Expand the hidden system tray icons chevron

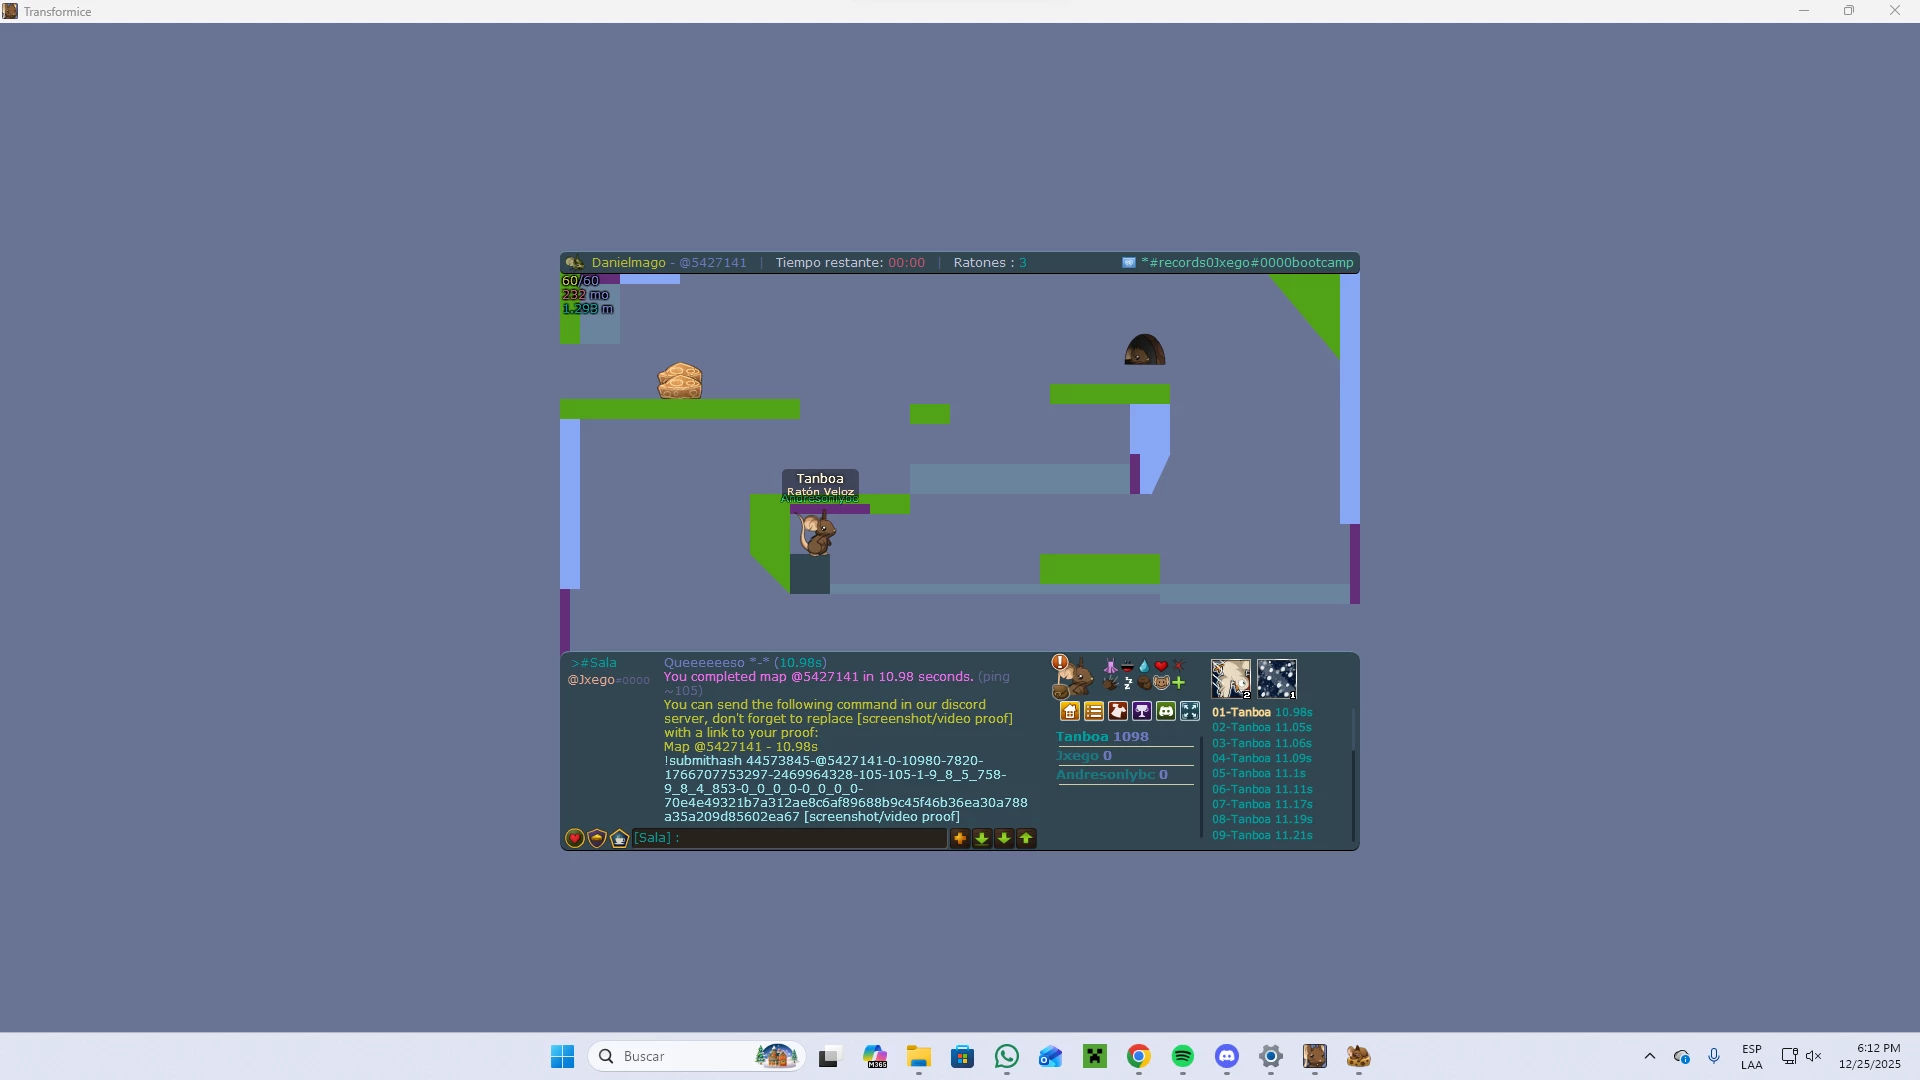click(1650, 1057)
